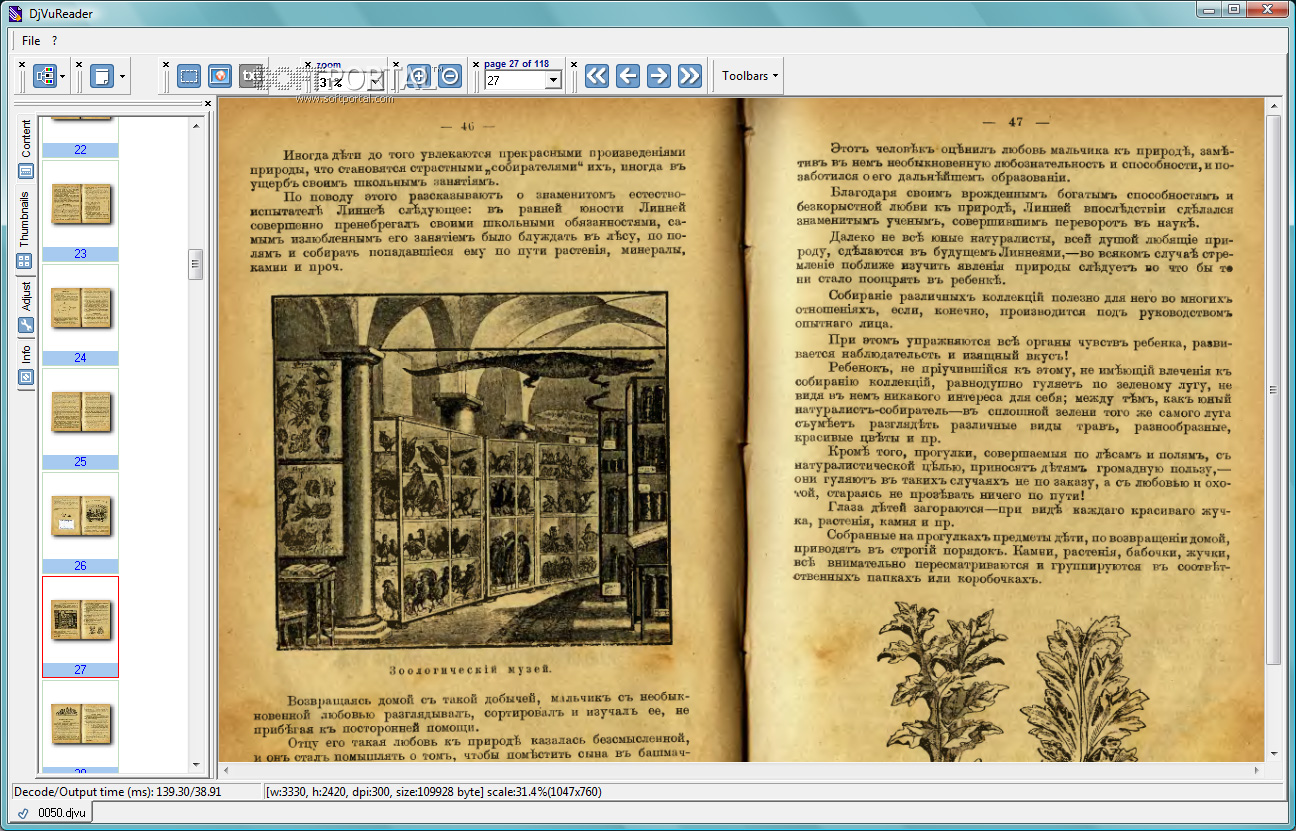Go to the previous page arrow
This screenshot has height=831, width=1296.
click(x=628, y=76)
